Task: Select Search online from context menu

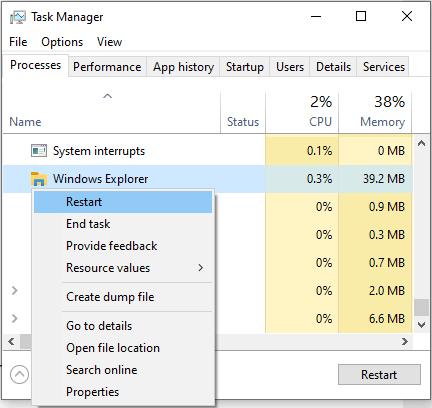Action: click(123, 370)
